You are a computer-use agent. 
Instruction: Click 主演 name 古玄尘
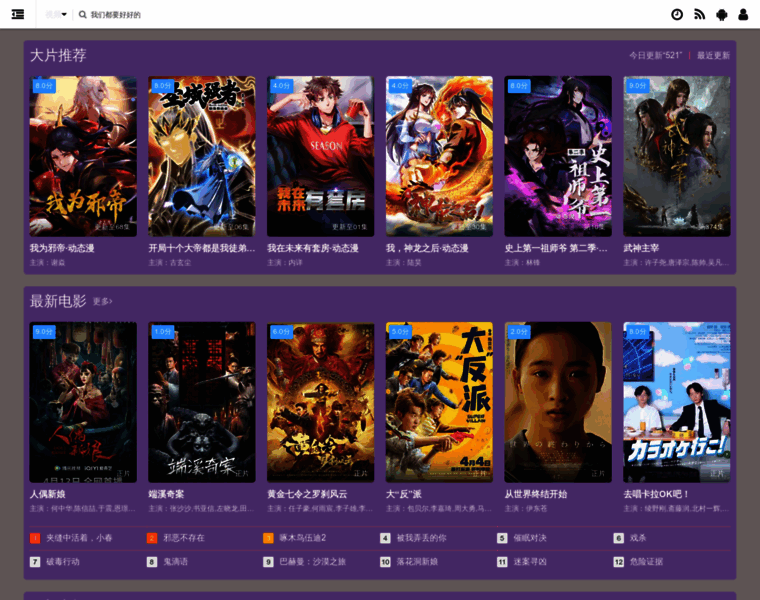180,263
